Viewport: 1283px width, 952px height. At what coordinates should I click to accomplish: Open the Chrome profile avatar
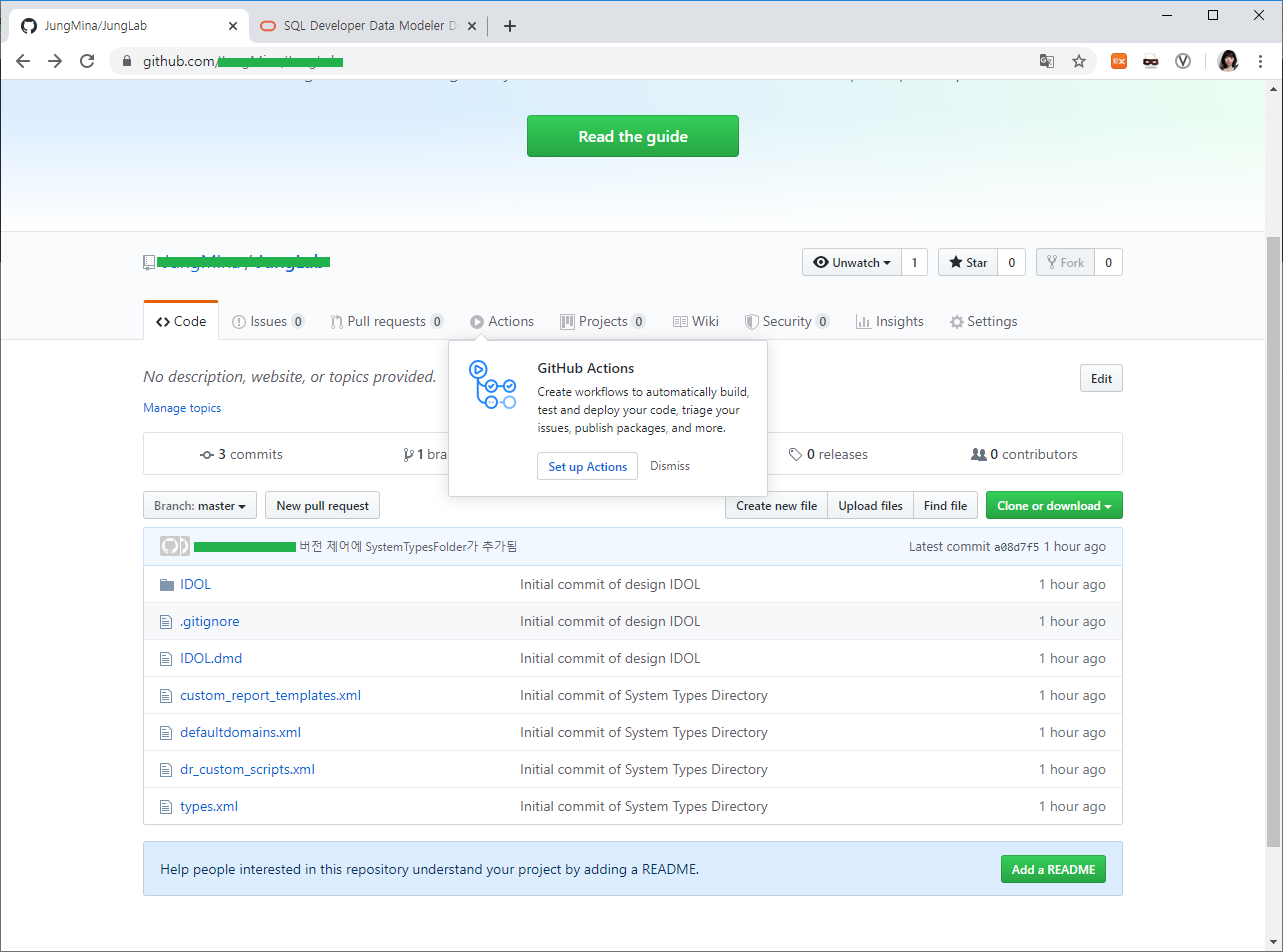(1228, 61)
